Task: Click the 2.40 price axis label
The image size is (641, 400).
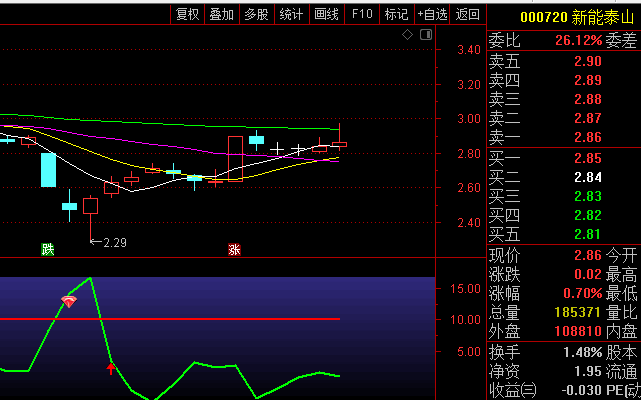Action: tap(469, 223)
